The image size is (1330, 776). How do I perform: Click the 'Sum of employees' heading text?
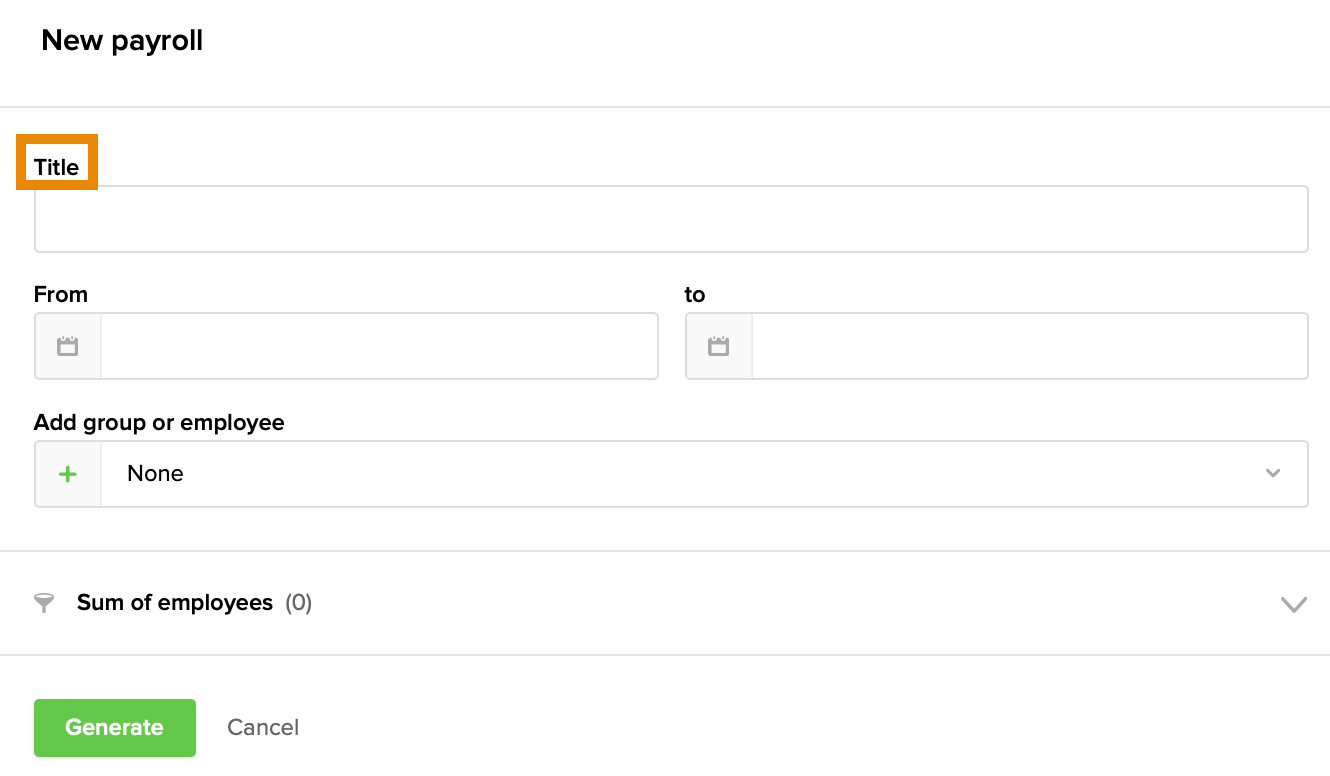(175, 603)
